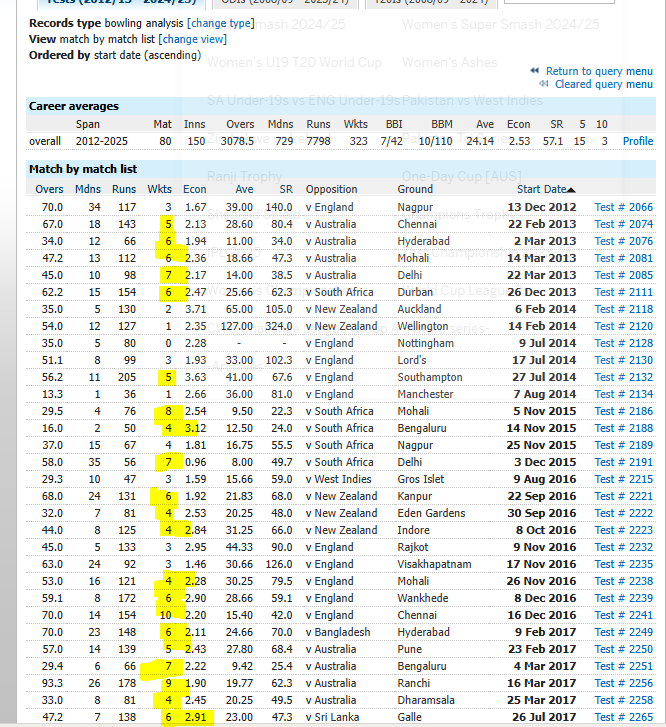The width and height of the screenshot is (666, 727).
Task: Open scorecard Test # 2188
Action: [x=623, y=428]
